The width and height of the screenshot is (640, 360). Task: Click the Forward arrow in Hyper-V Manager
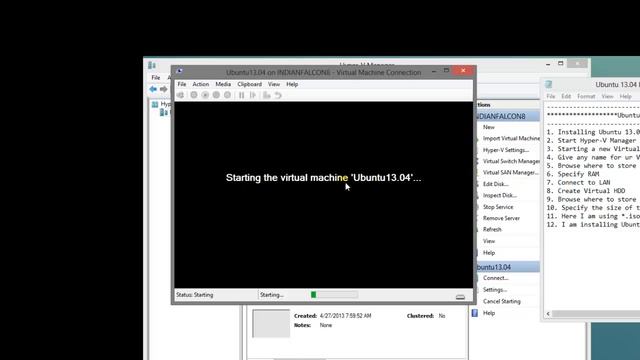coord(164,89)
